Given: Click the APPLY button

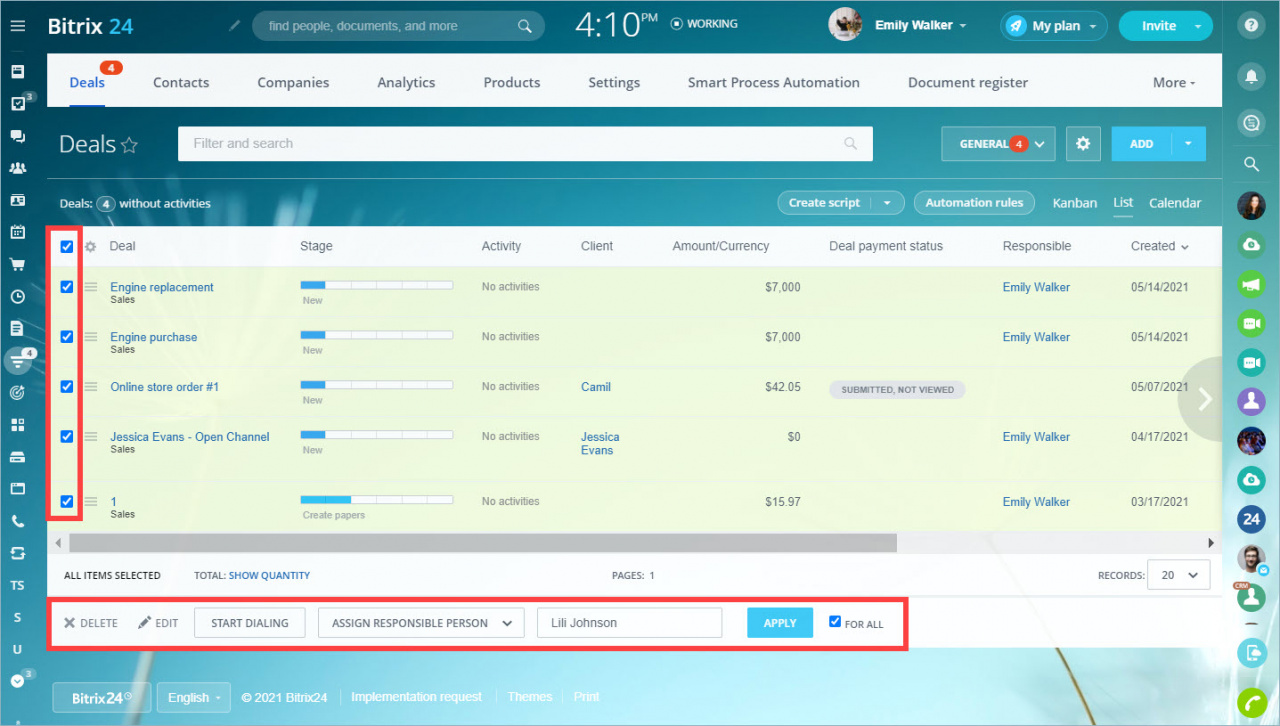Looking at the screenshot, I should [780, 623].
